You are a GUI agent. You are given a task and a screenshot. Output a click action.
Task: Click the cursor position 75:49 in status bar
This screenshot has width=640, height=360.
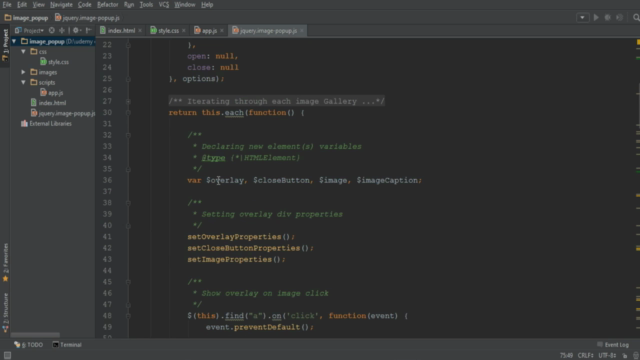pos(566,356)
